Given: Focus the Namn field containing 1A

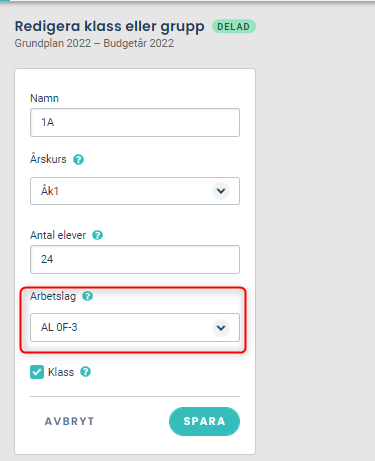Looking at the screenshot, I should (135, 122).
